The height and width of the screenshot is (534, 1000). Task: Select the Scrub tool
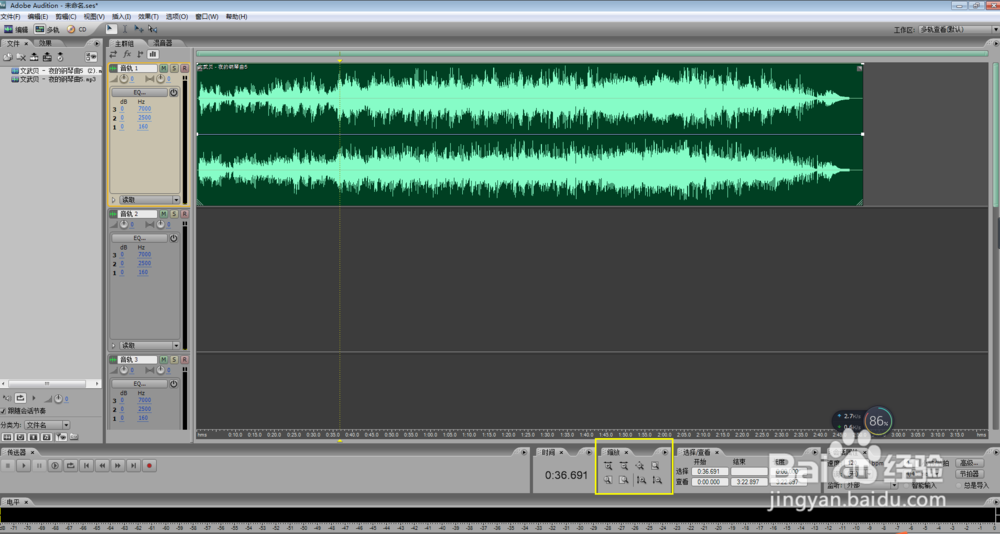[x=153, y=29]
